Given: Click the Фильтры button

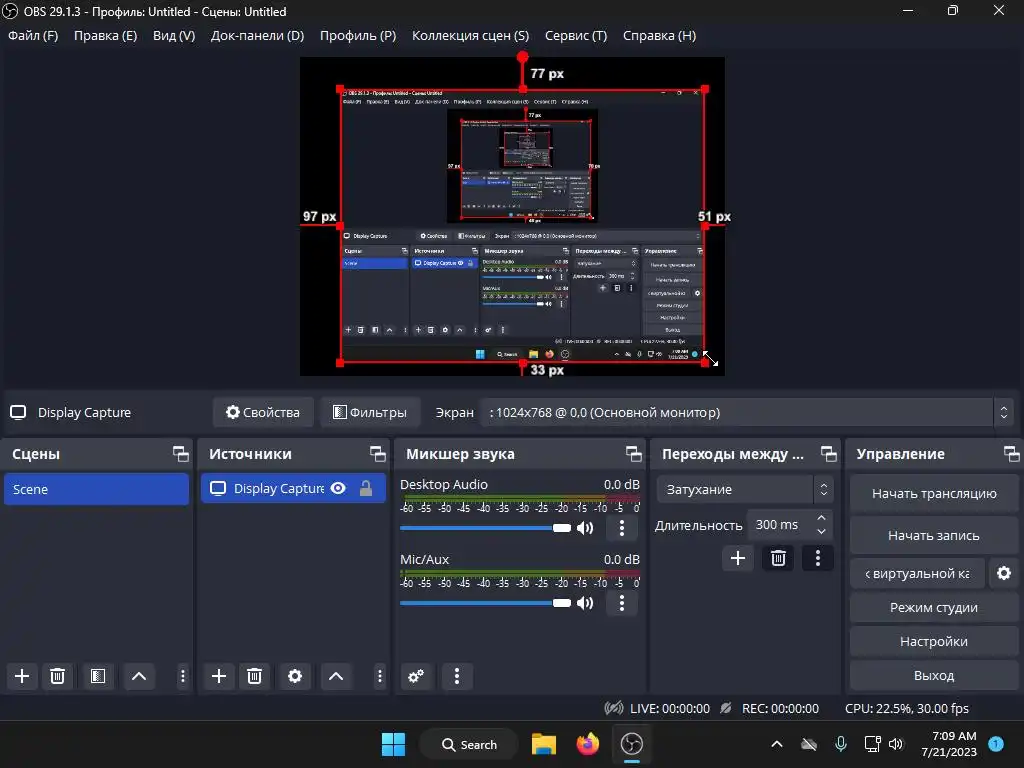Looking at the screenshot, I should [x=370, y=413].
